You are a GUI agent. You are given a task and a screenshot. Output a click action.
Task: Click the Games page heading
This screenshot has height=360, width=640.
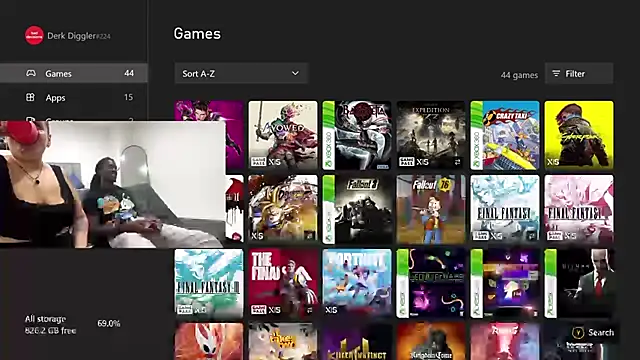197,33
